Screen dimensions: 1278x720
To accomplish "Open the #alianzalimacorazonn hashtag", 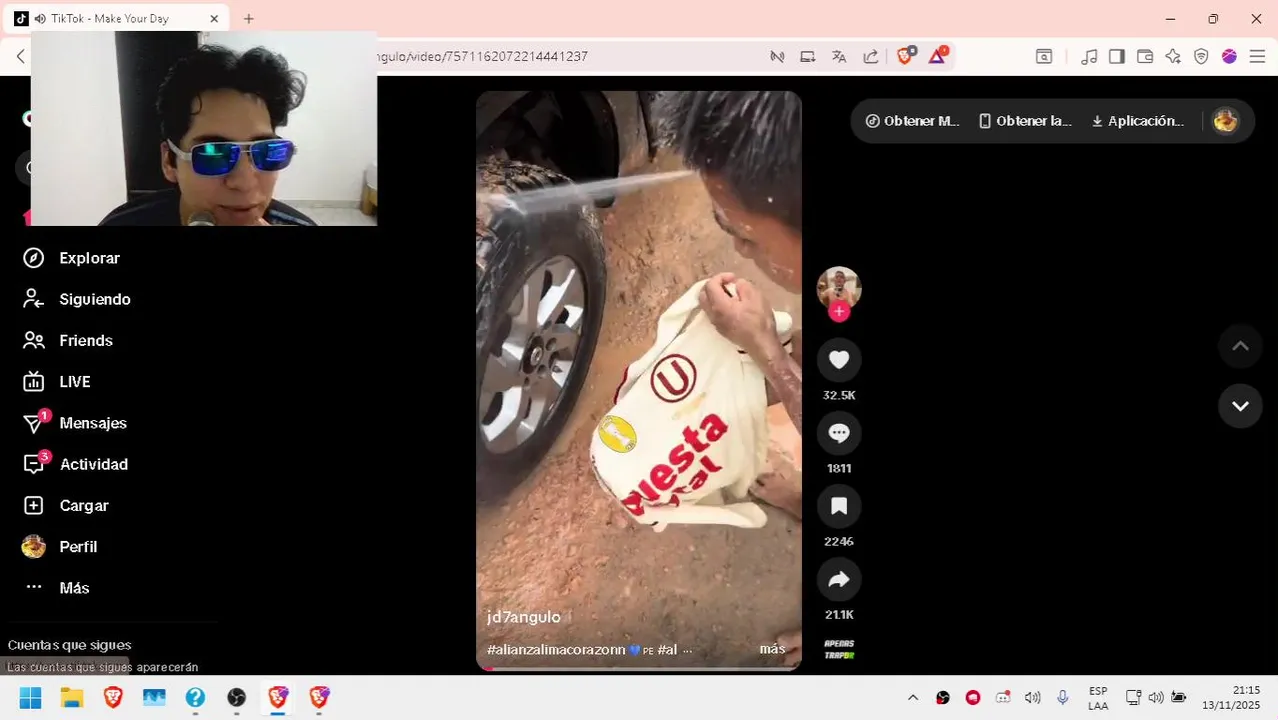I will pos(556,649).
